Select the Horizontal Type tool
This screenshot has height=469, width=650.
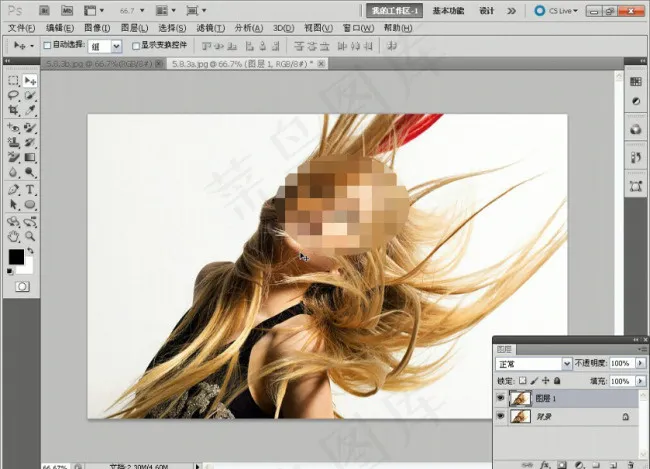pyautogui.click(x=30, y=189)
